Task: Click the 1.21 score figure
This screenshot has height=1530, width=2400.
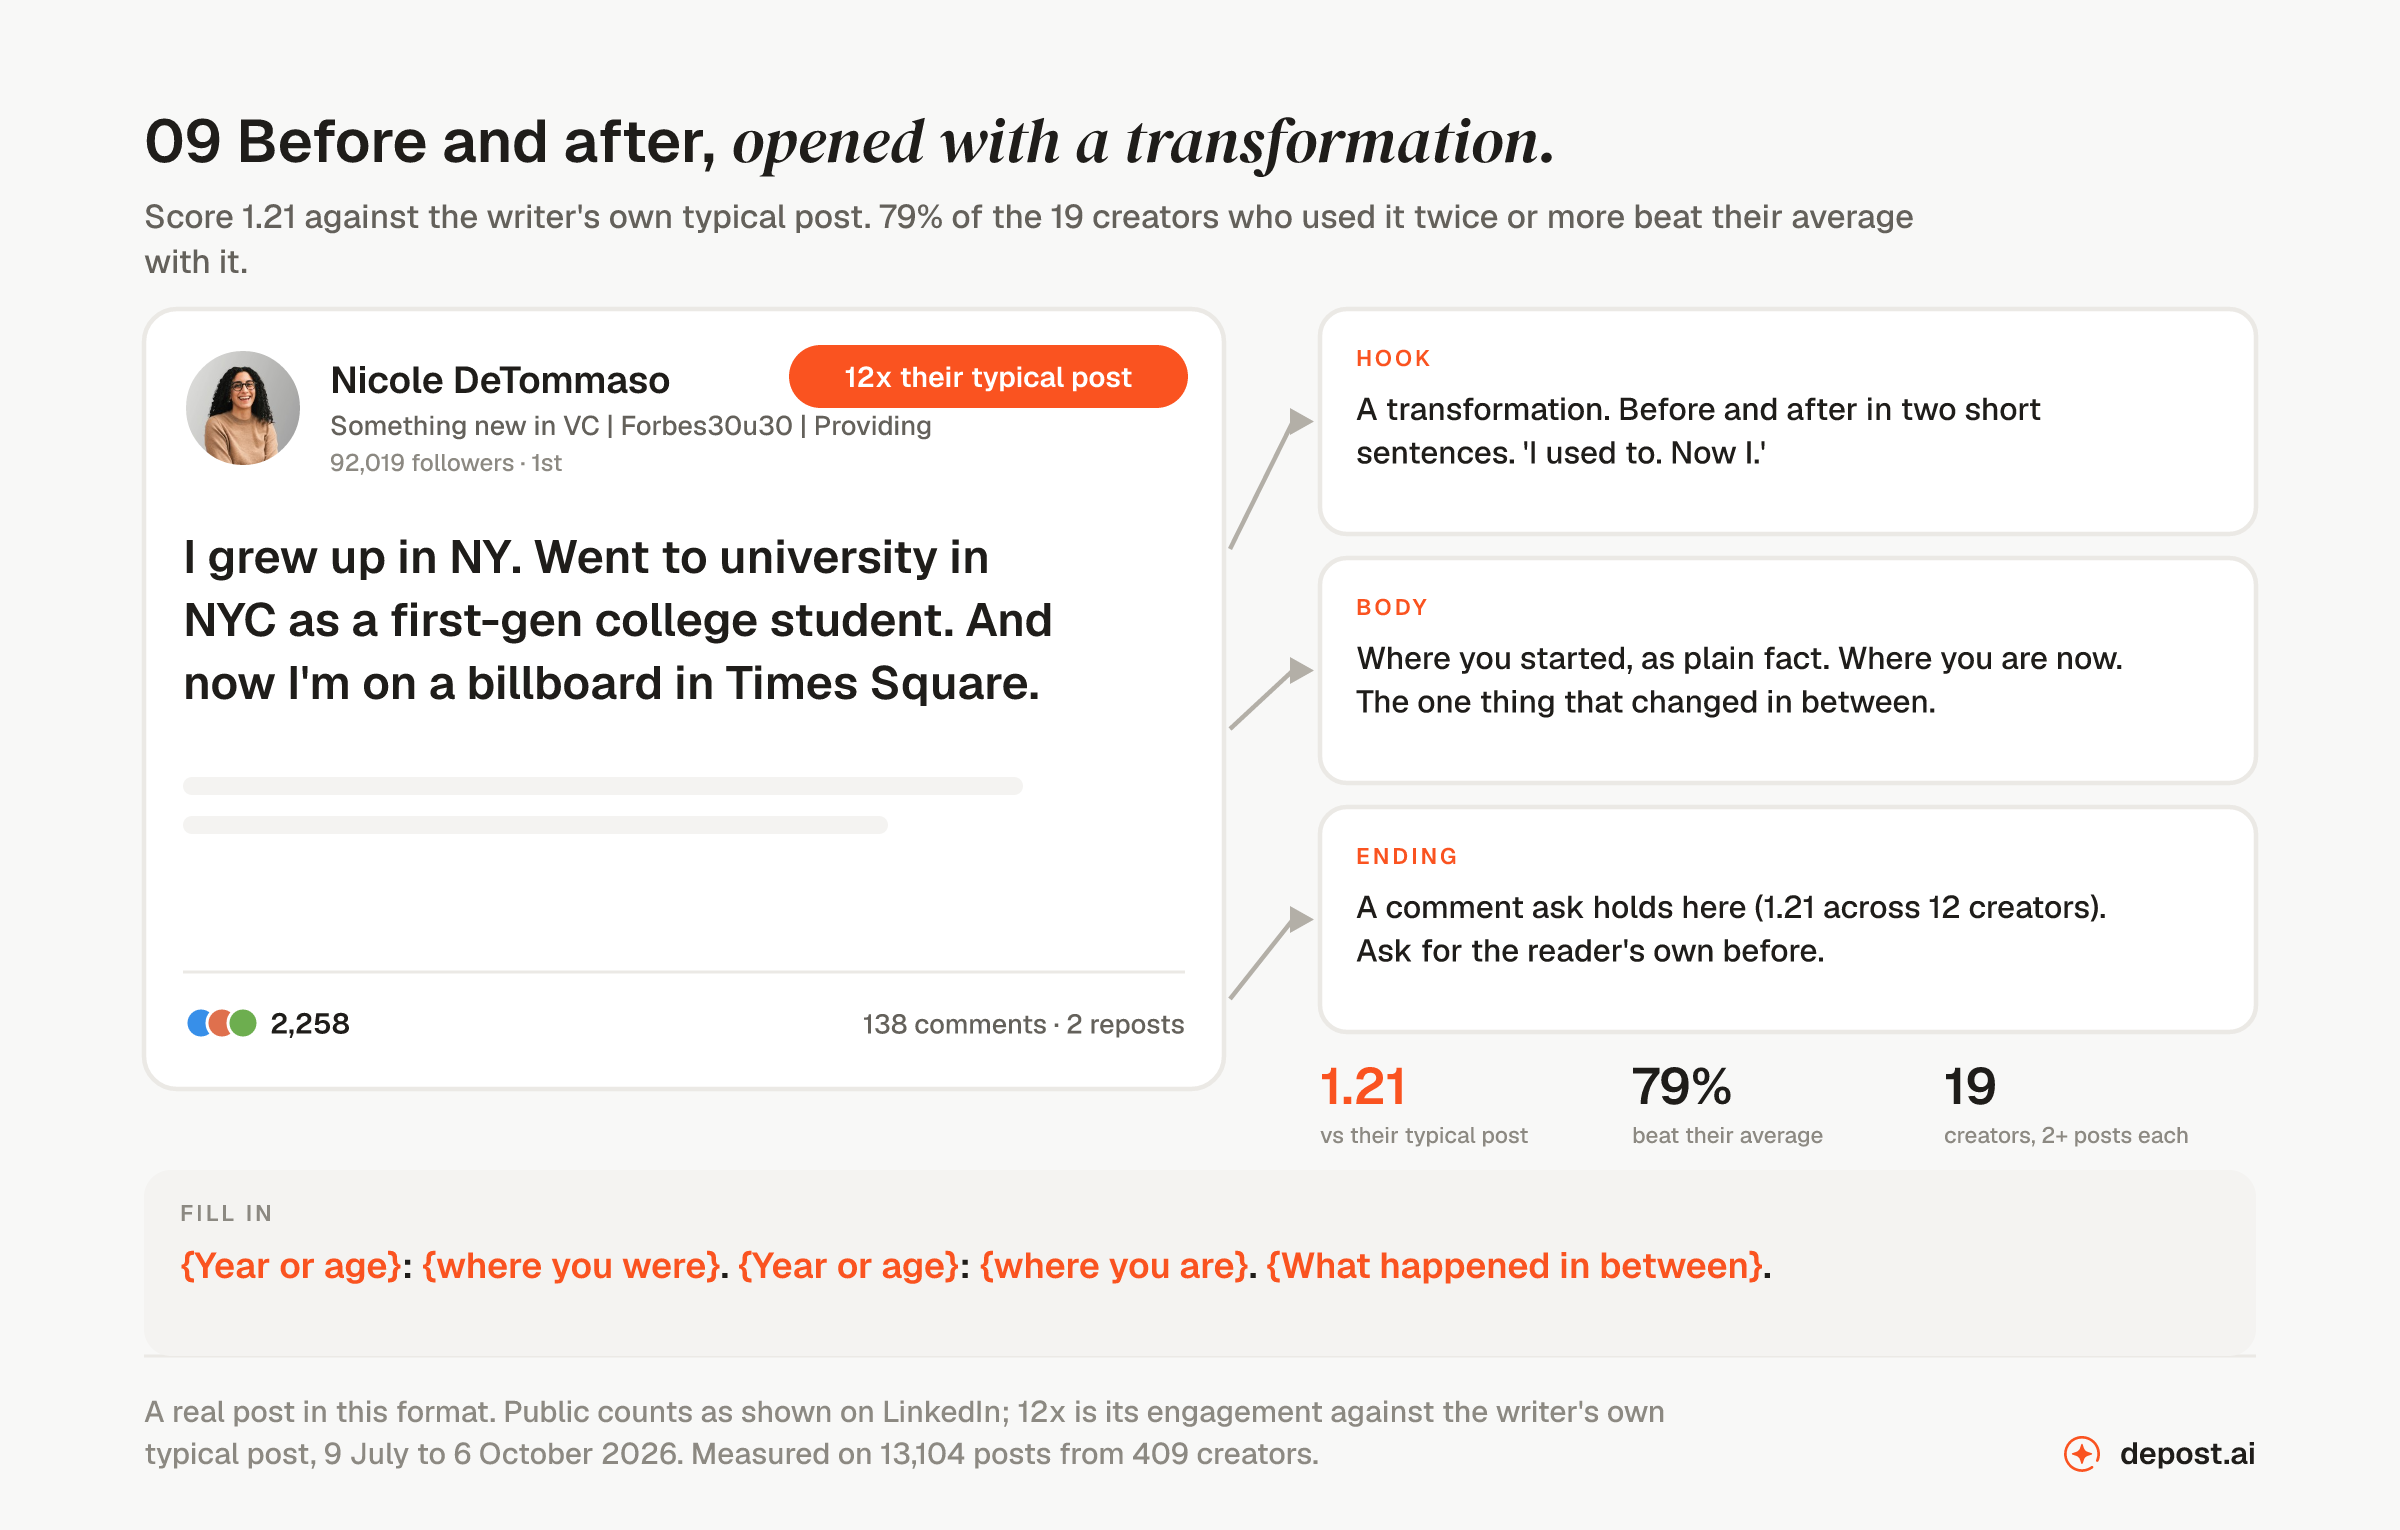Action: pyautogui.click(x=1363, y=1086)
